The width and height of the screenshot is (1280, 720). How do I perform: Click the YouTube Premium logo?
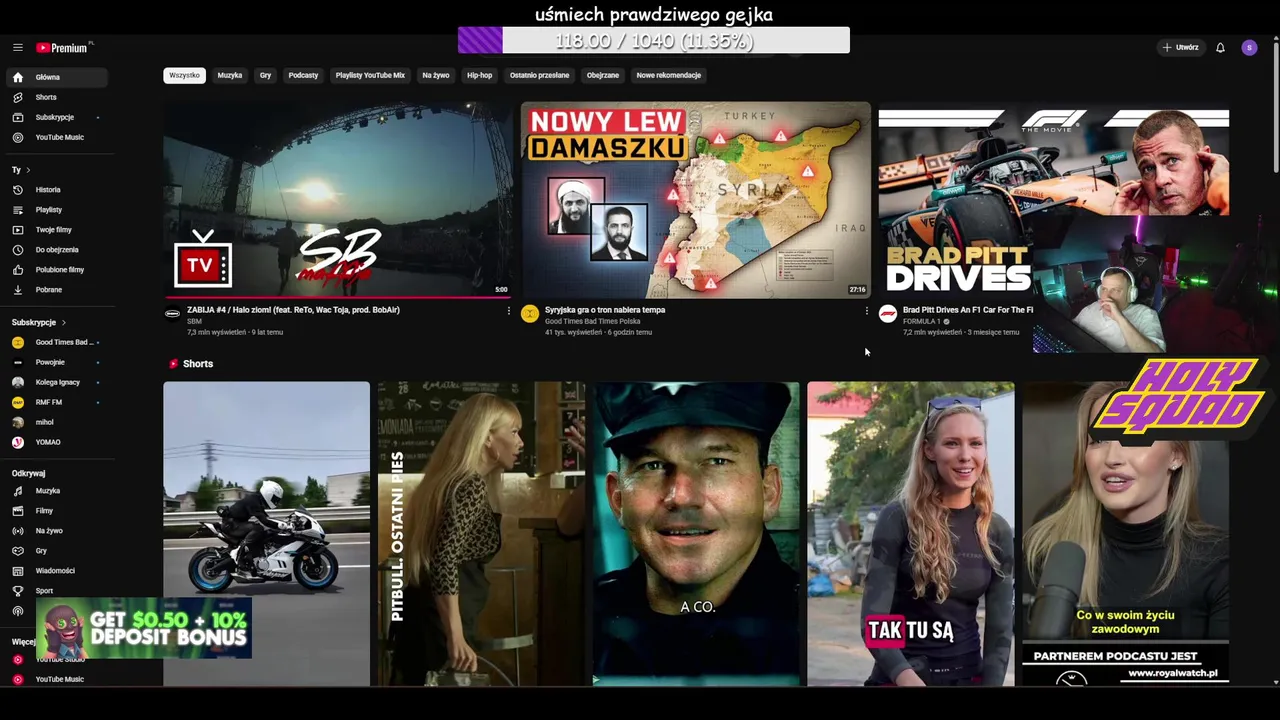64,47
